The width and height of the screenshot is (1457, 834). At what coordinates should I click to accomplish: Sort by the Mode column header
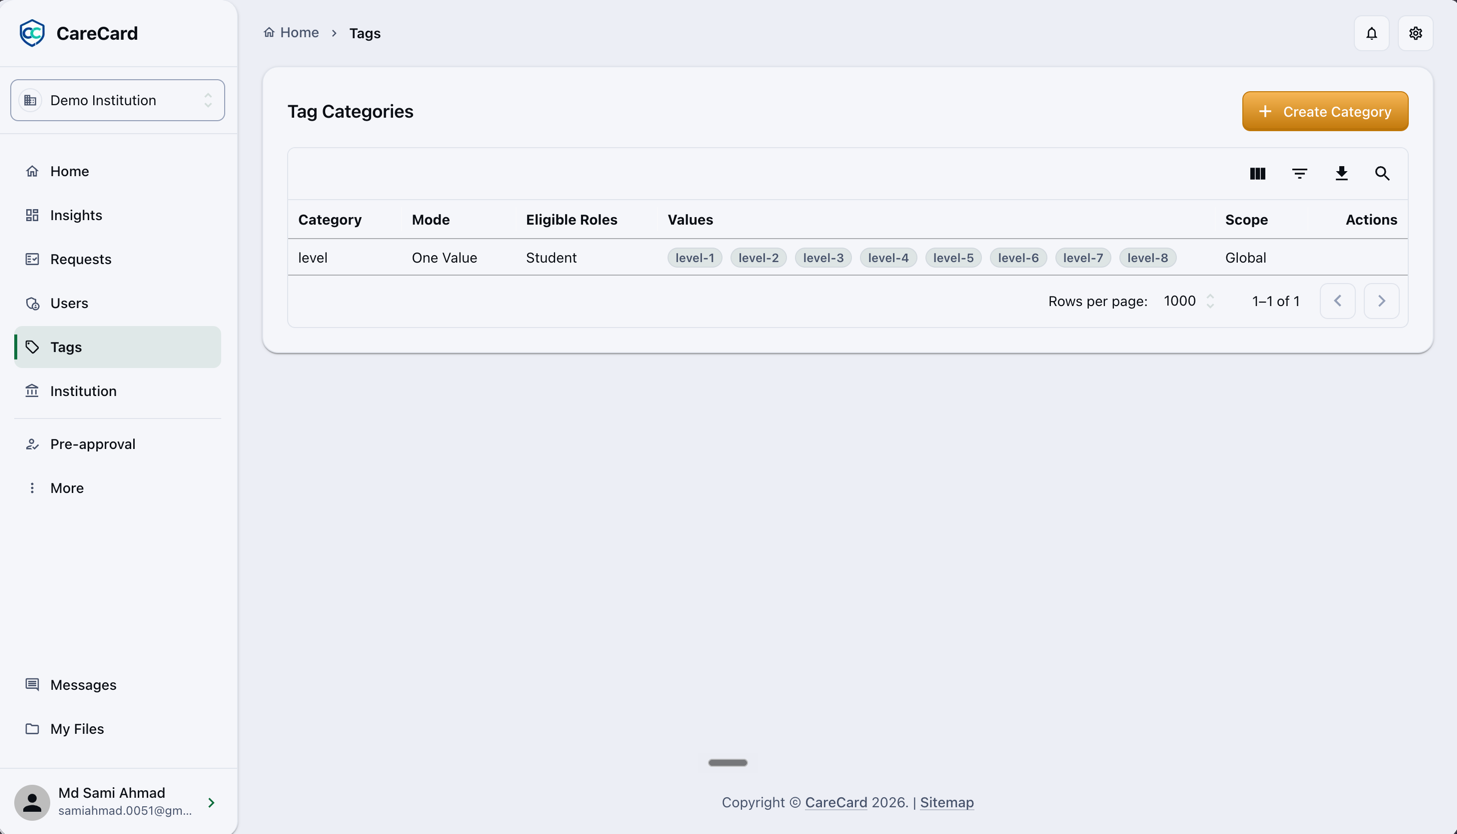tap(431, 220)
